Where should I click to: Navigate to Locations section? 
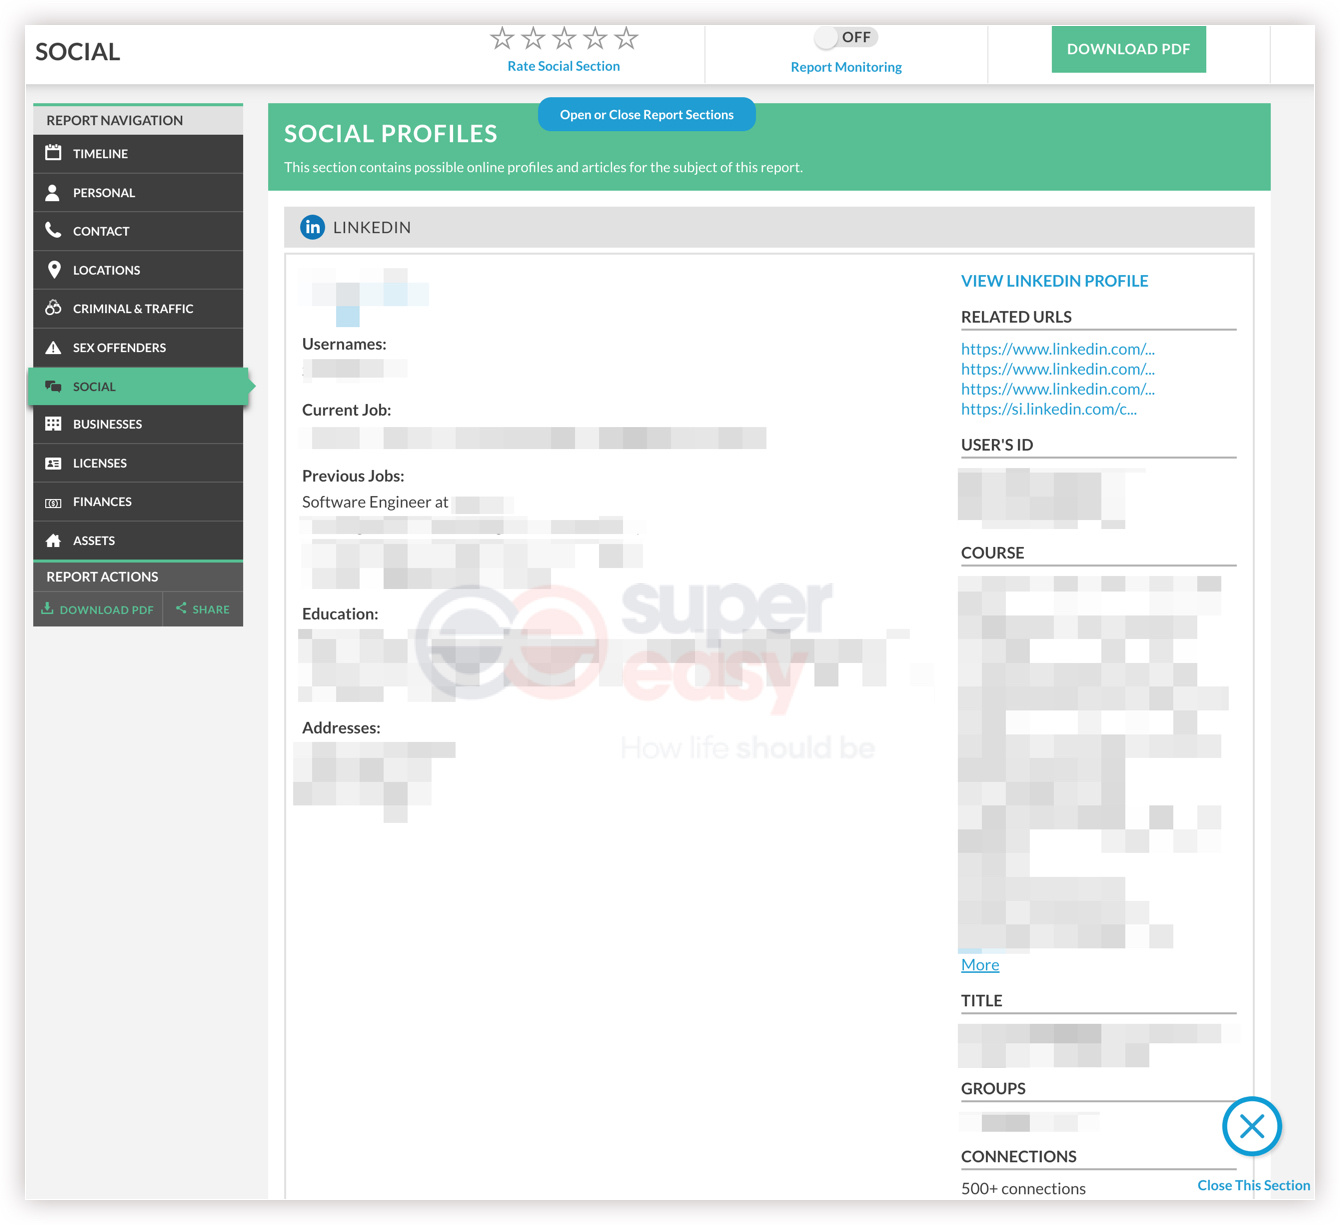click(138, 270)
